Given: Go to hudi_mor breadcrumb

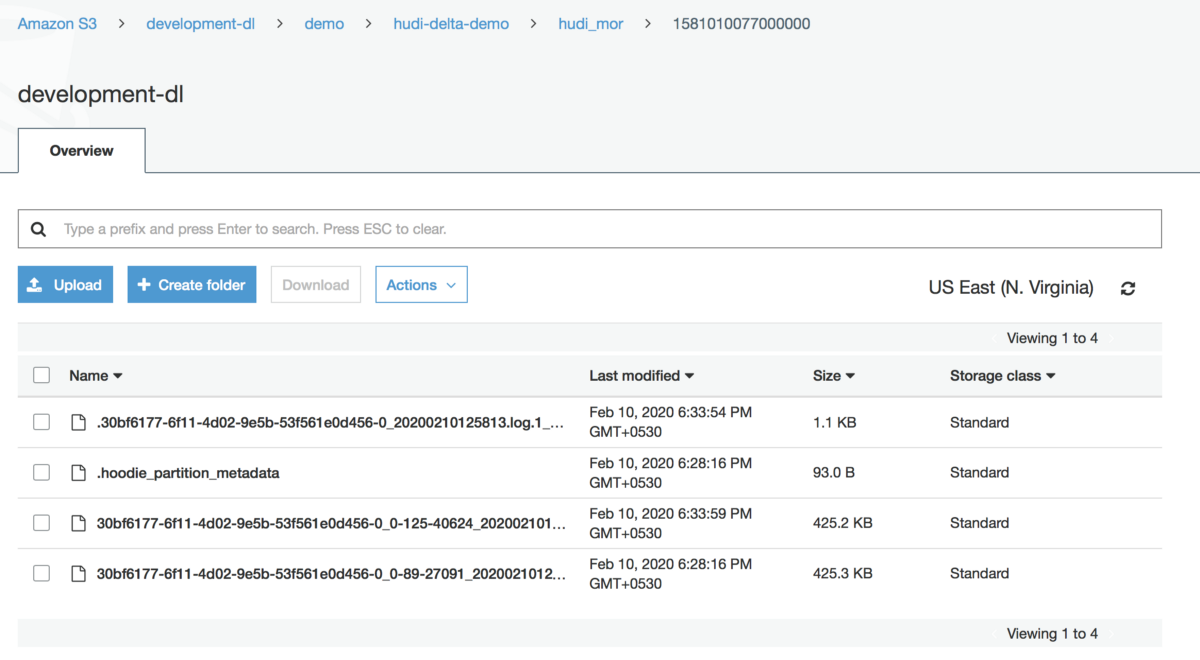Looking at the screenshot, I should click(591, 23).
